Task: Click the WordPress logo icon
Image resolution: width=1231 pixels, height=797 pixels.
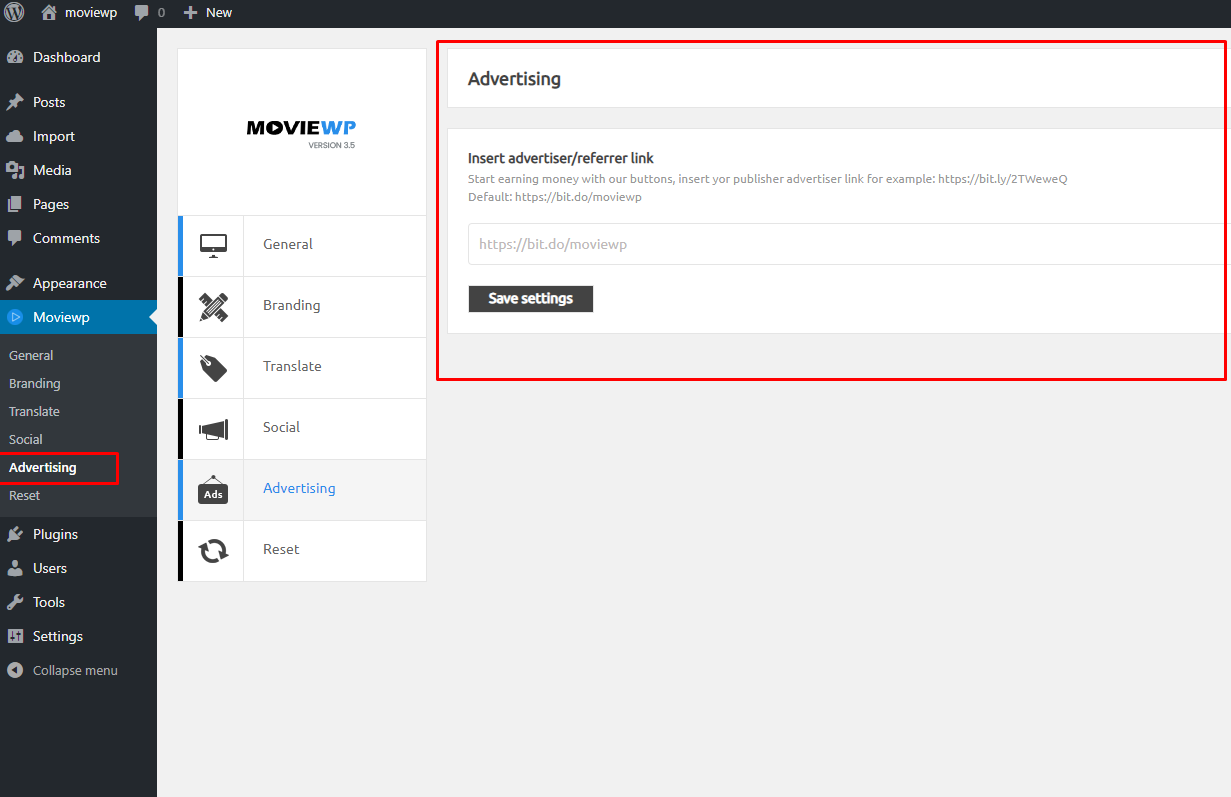Action: point(15,13)
